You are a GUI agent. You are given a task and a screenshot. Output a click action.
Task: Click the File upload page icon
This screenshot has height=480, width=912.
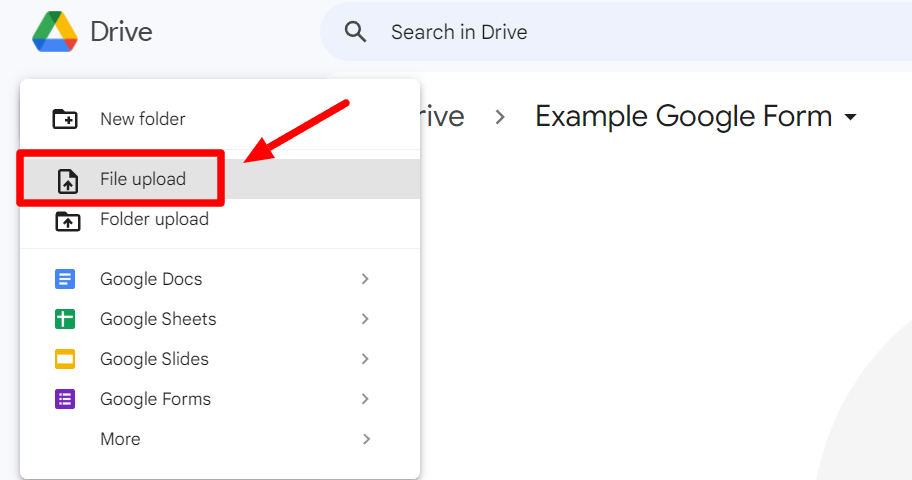click(x=68, y=180)
